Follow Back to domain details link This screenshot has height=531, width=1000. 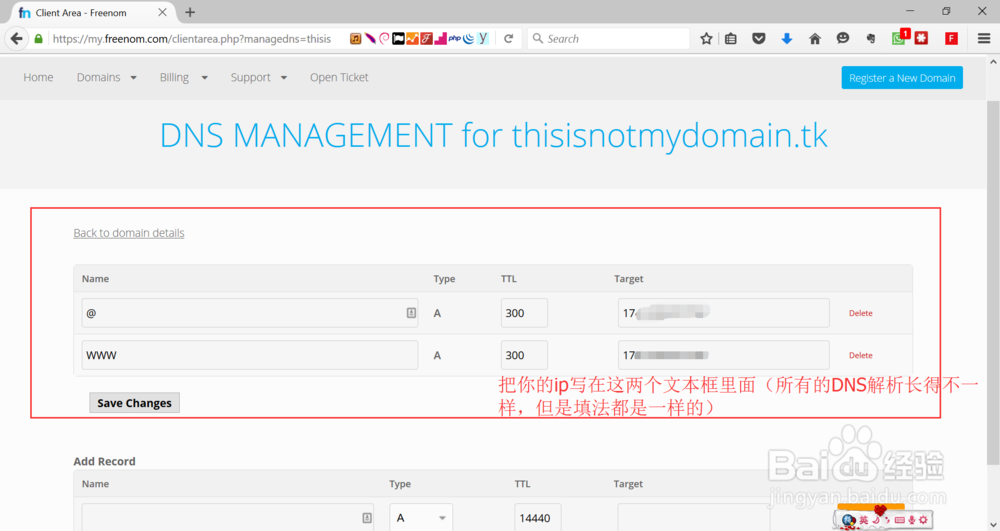[x=129, y=233]
